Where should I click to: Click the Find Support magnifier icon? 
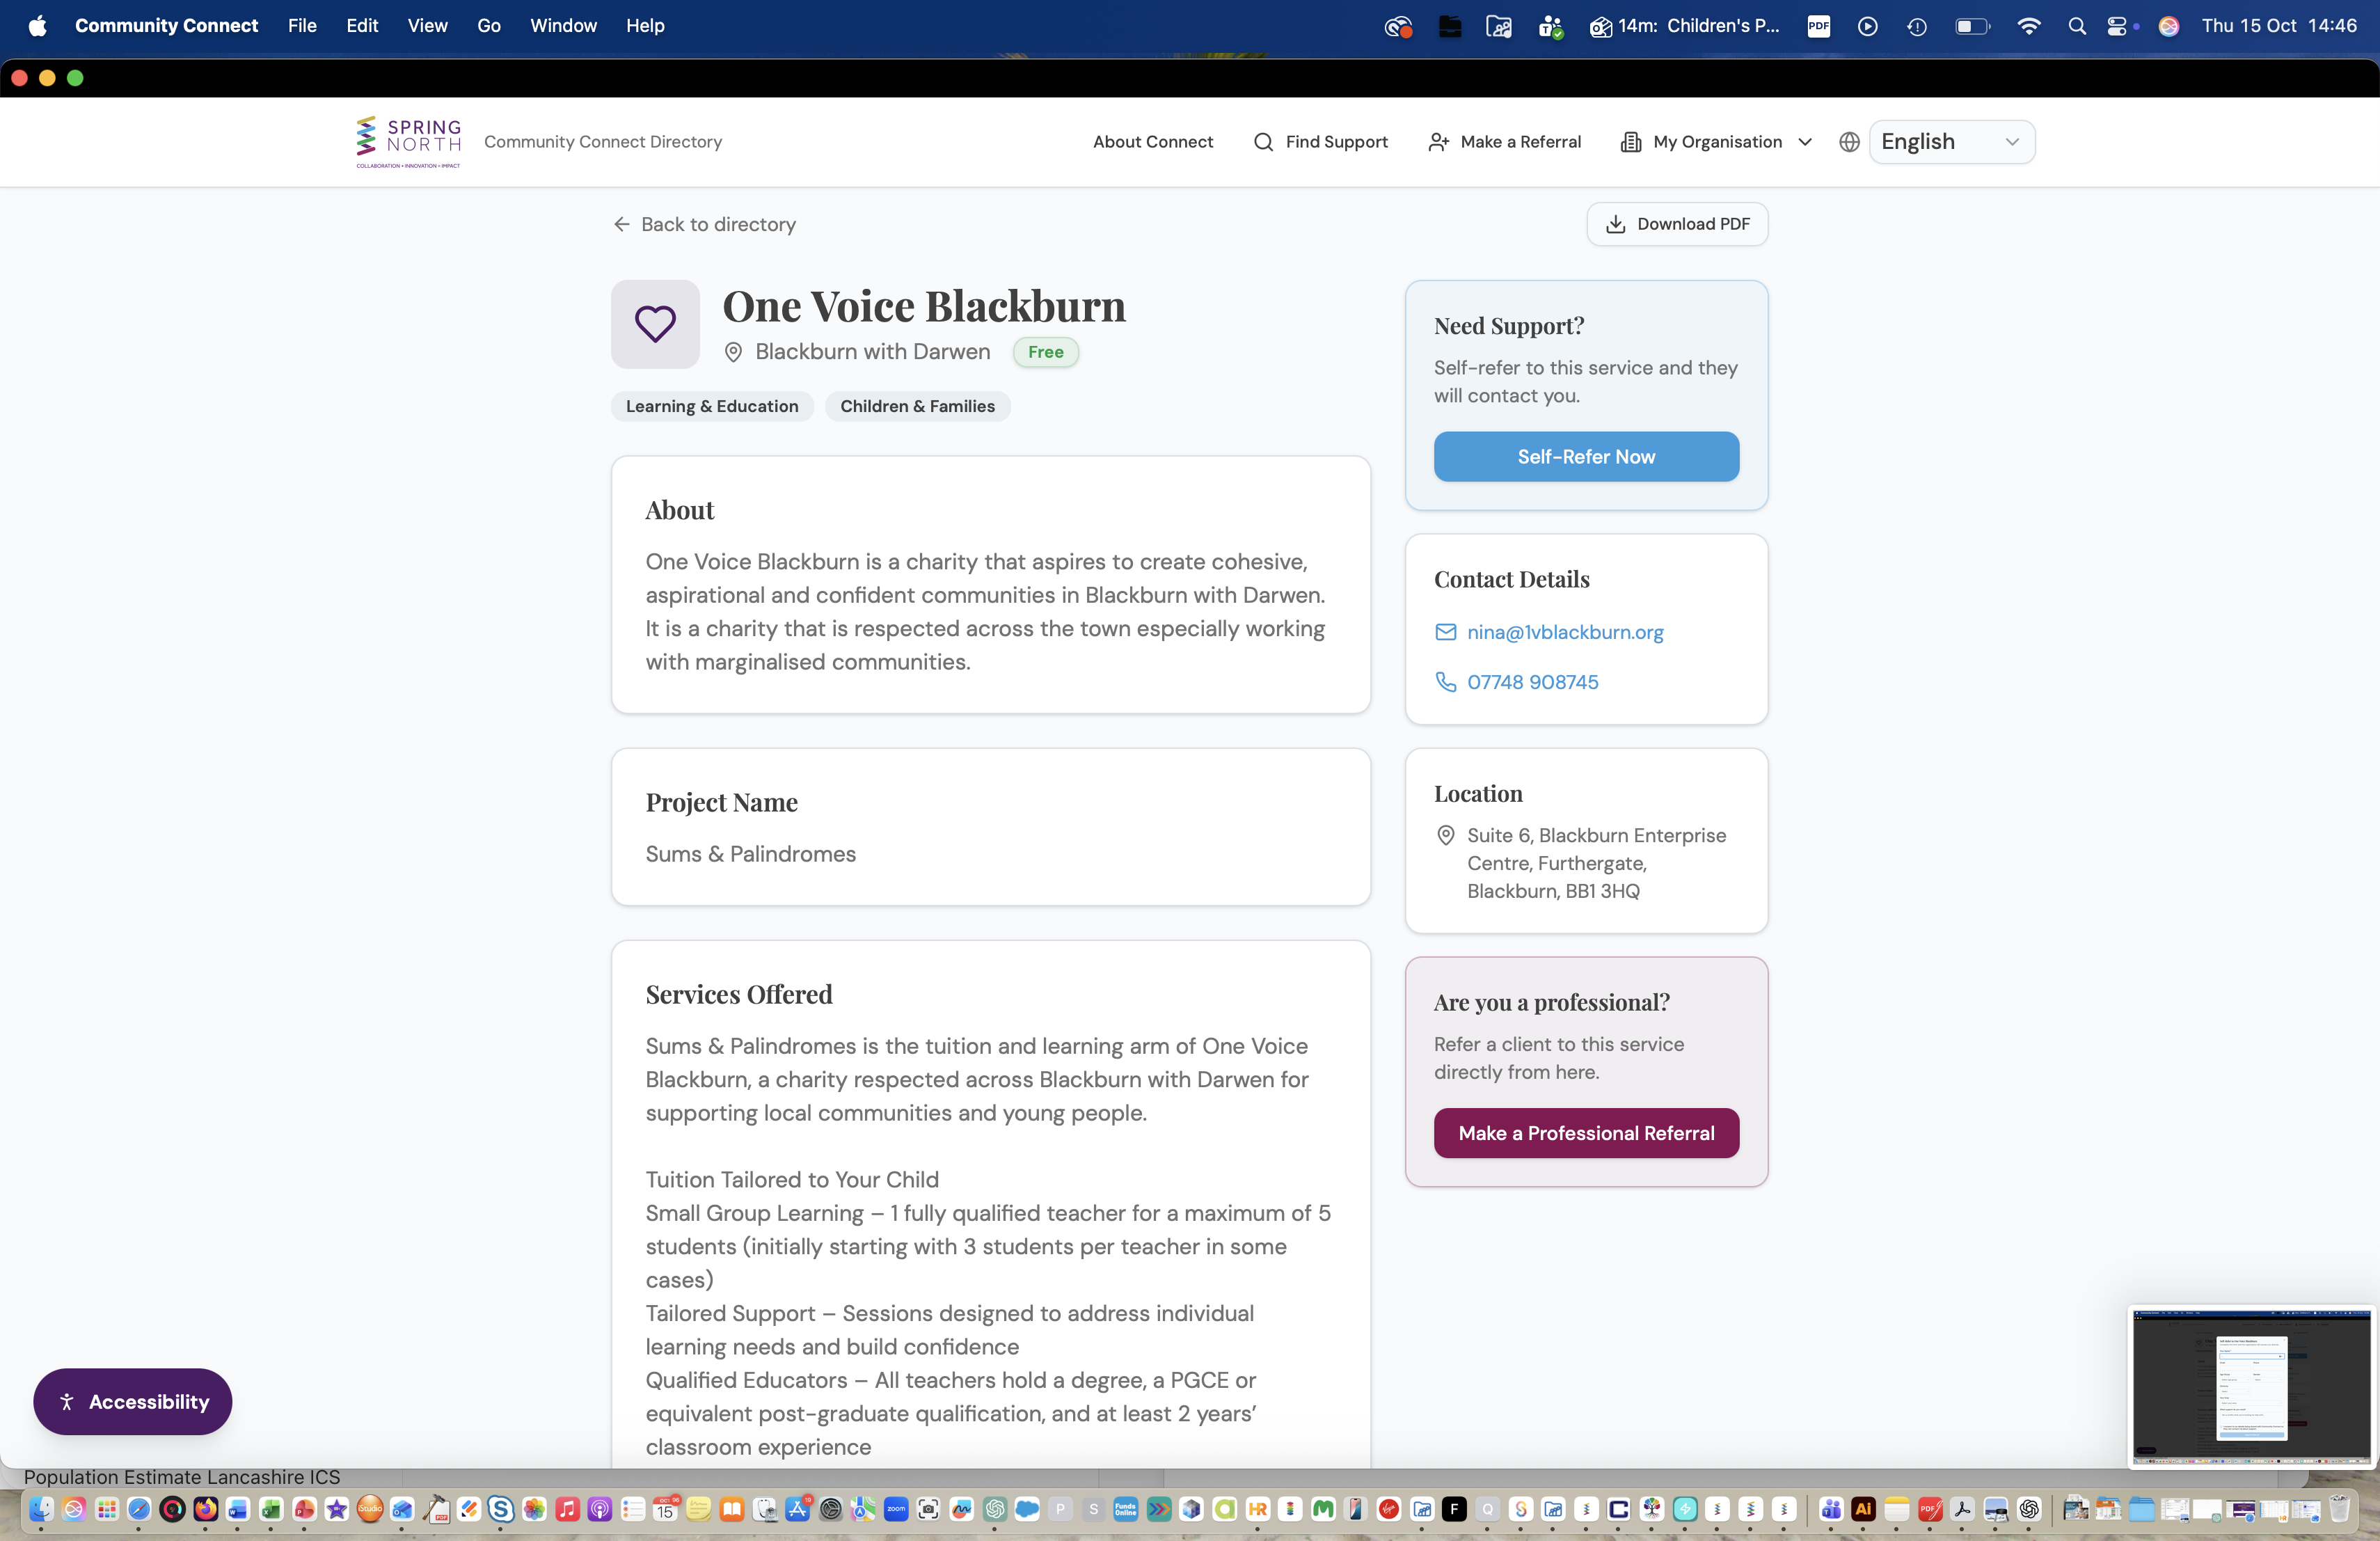tap(1263, 142)
